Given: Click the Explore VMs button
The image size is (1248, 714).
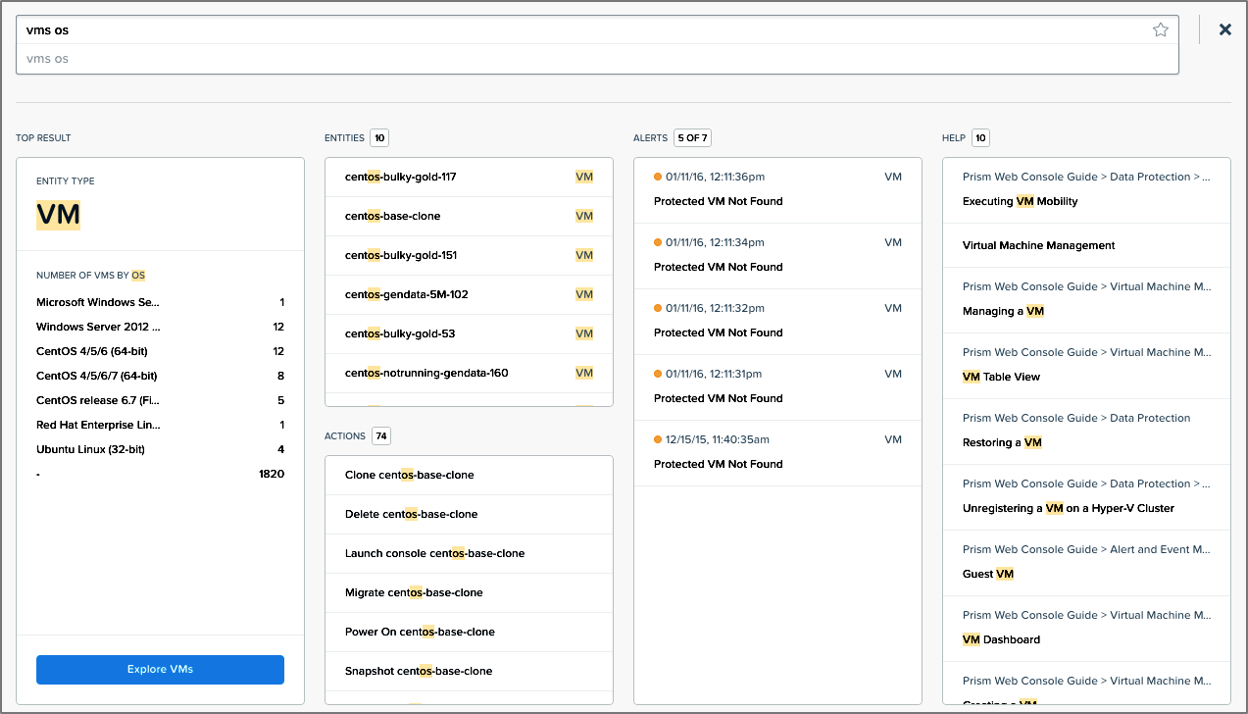Looking at the screenshot, I should (160, 669).
